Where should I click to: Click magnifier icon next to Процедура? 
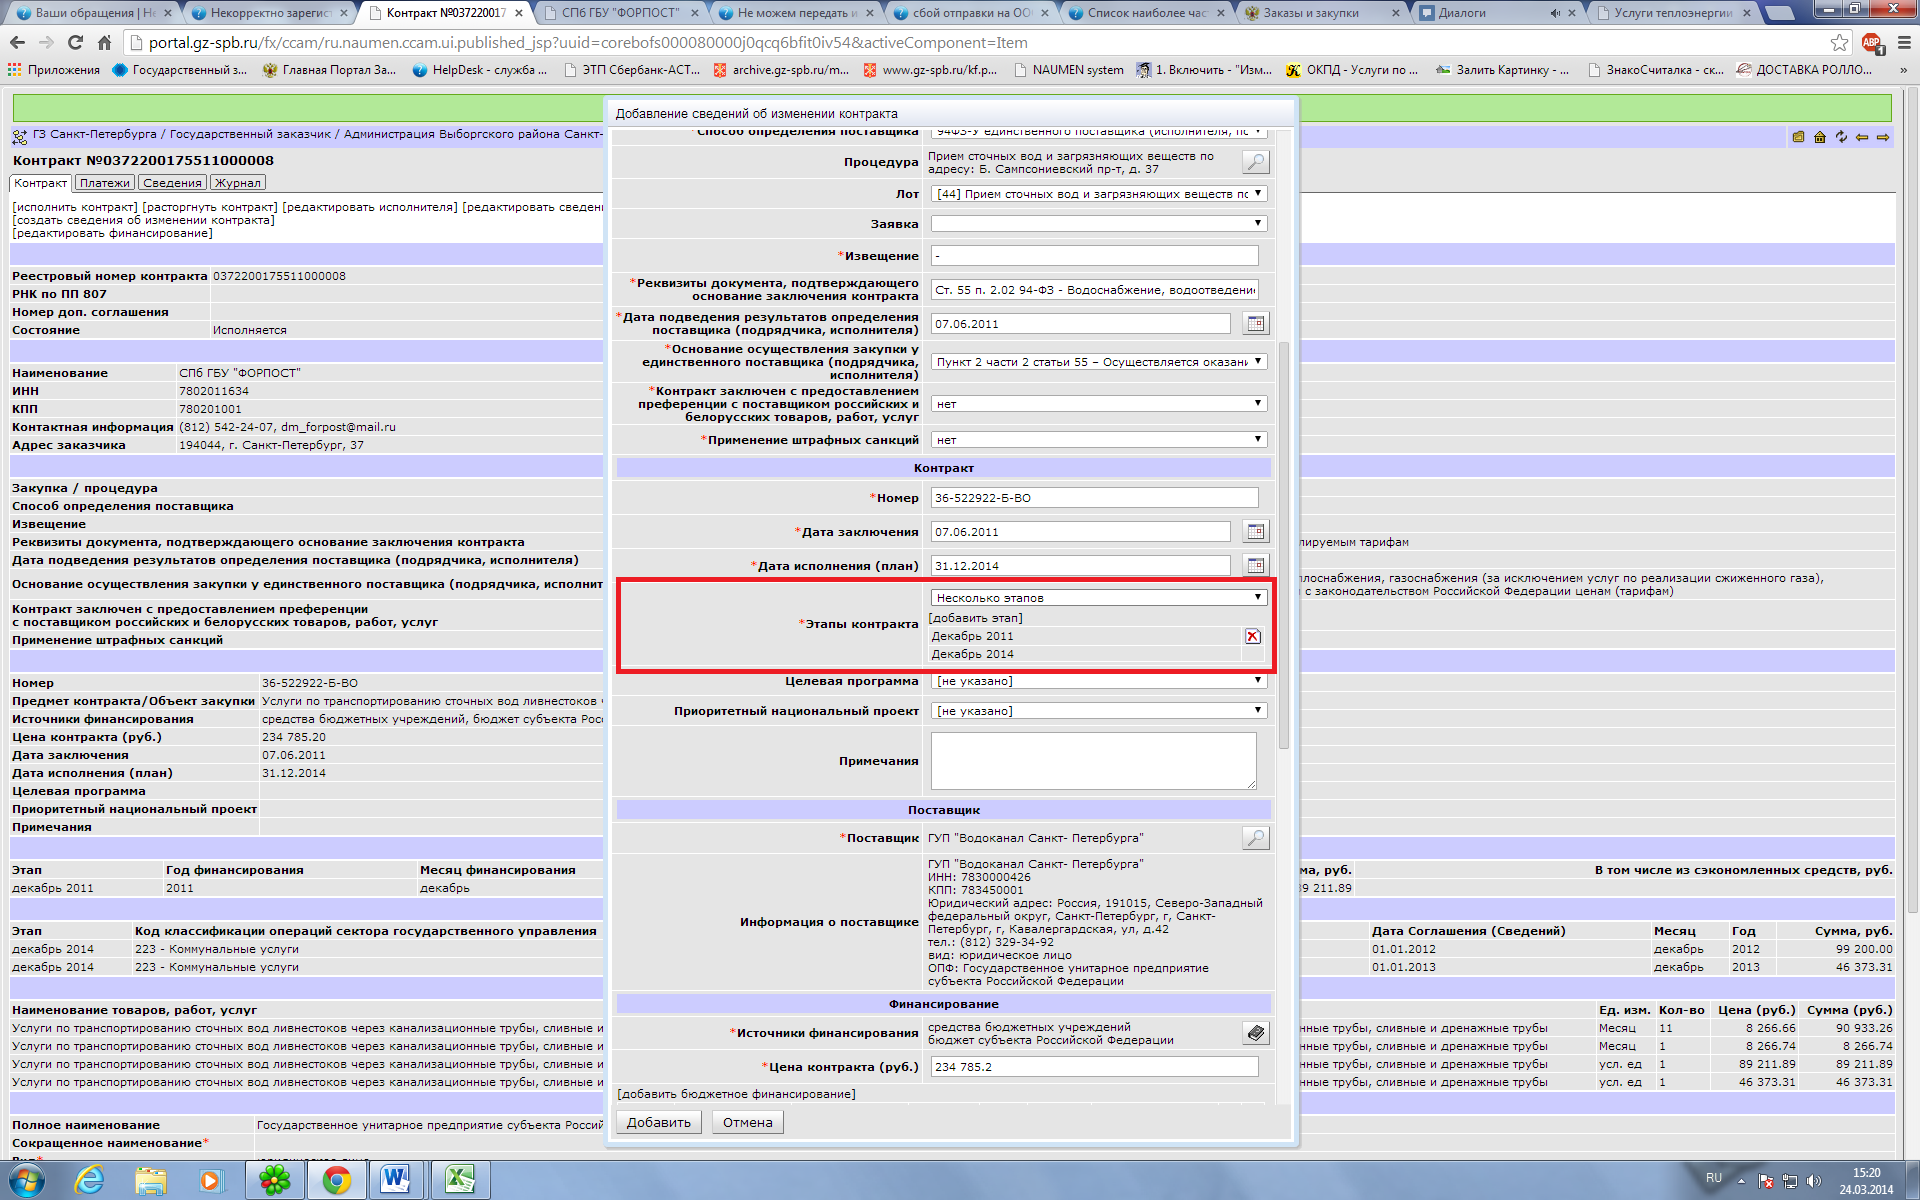[x=1255, y=162]
